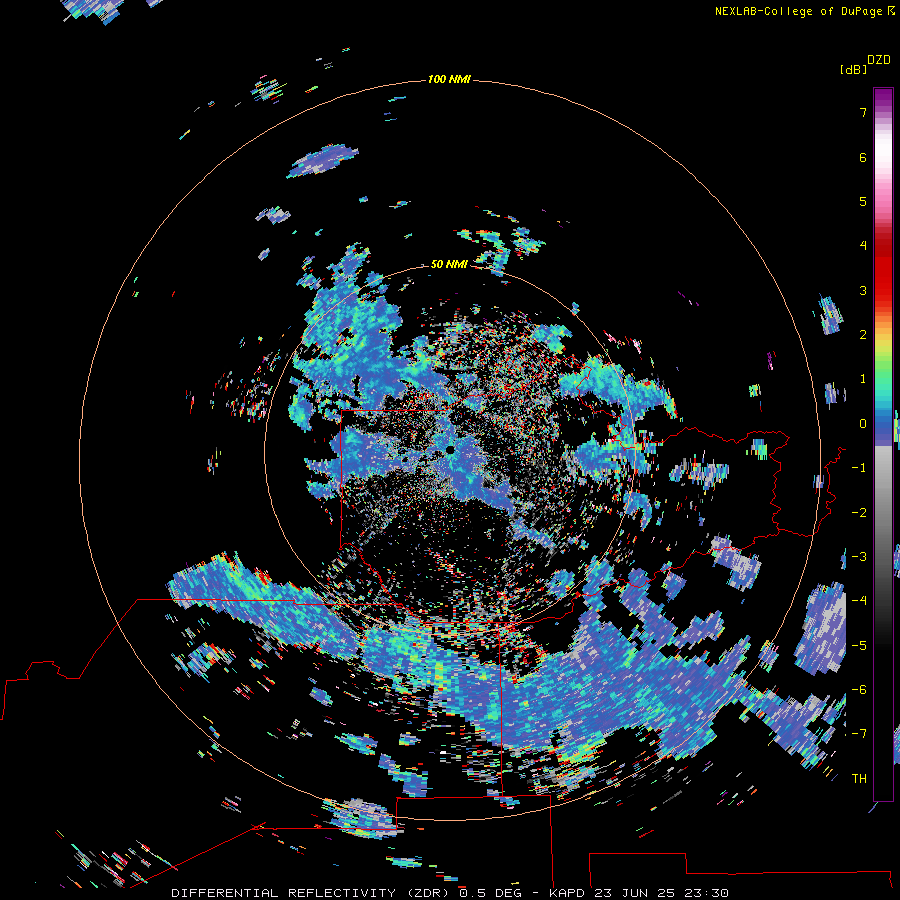The image size is (900, 900).
Task: Click the 3 value on the color scale
Action: [863, 290]
